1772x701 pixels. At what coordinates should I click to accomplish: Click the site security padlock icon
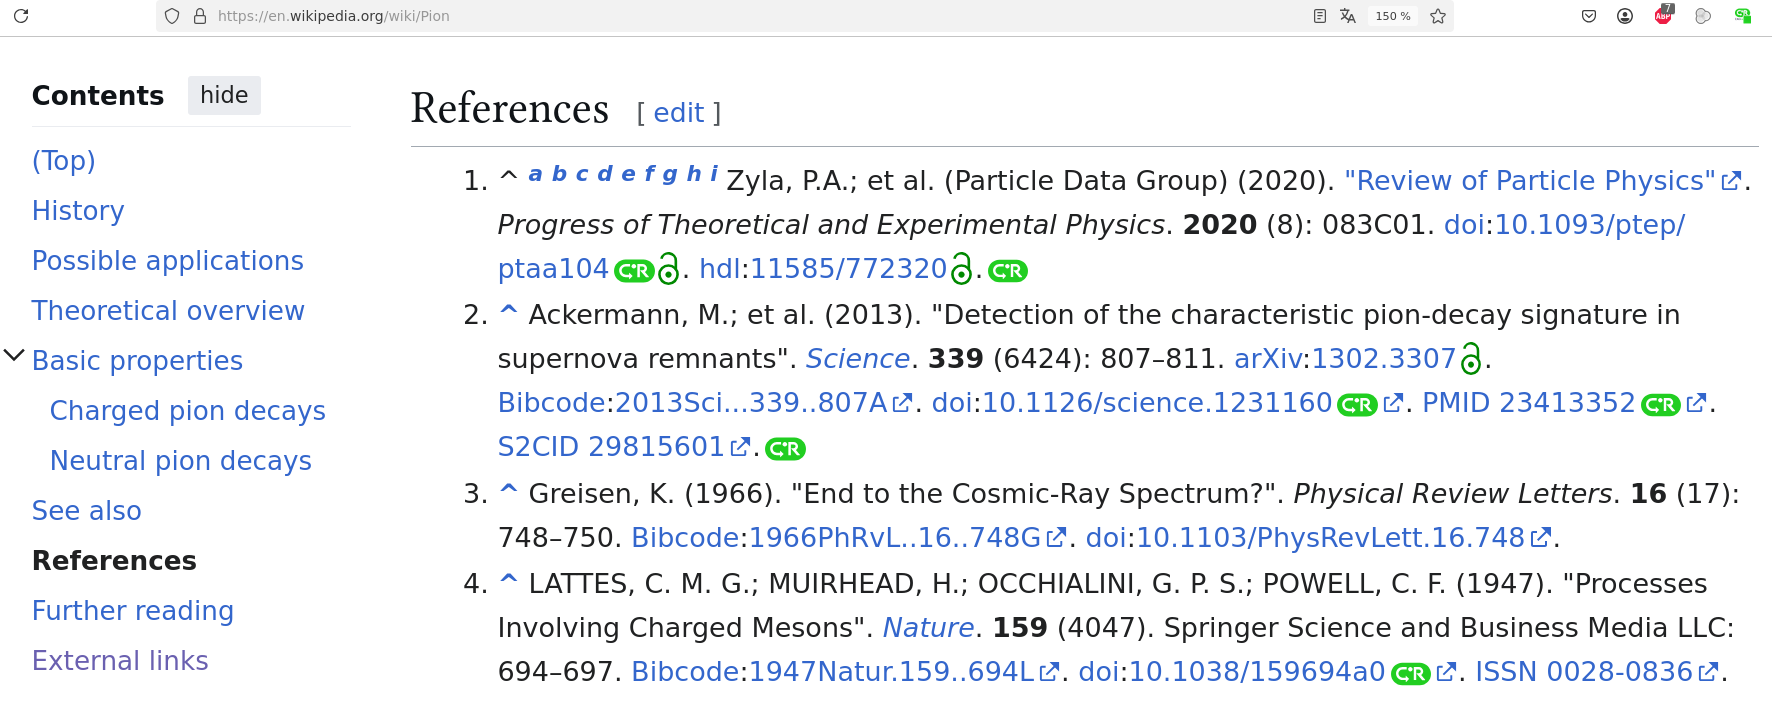[x=200, y=16]
